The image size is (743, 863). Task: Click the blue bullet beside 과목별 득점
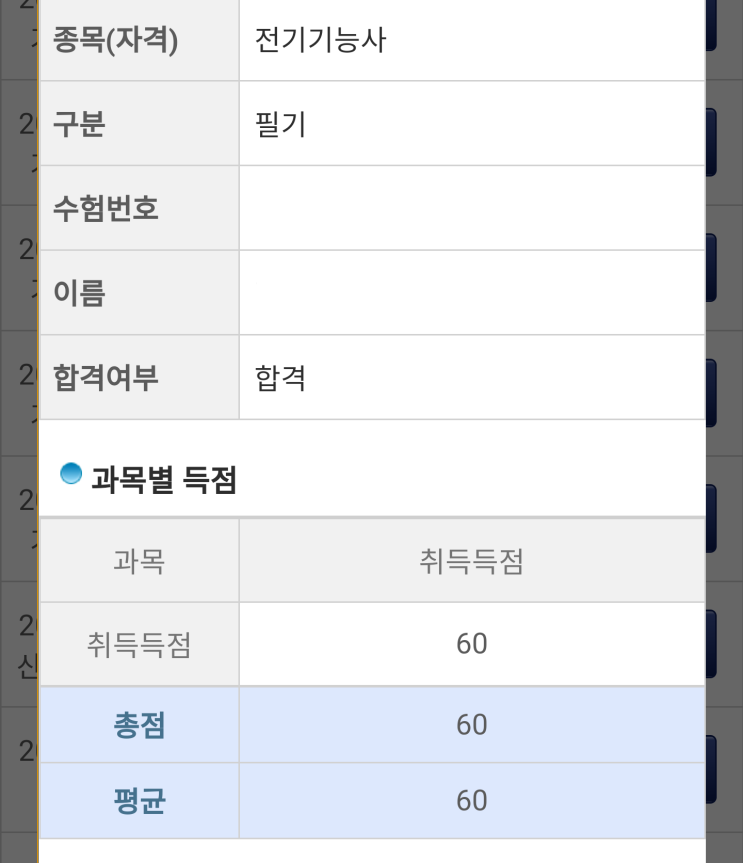[x=70, y=473]
